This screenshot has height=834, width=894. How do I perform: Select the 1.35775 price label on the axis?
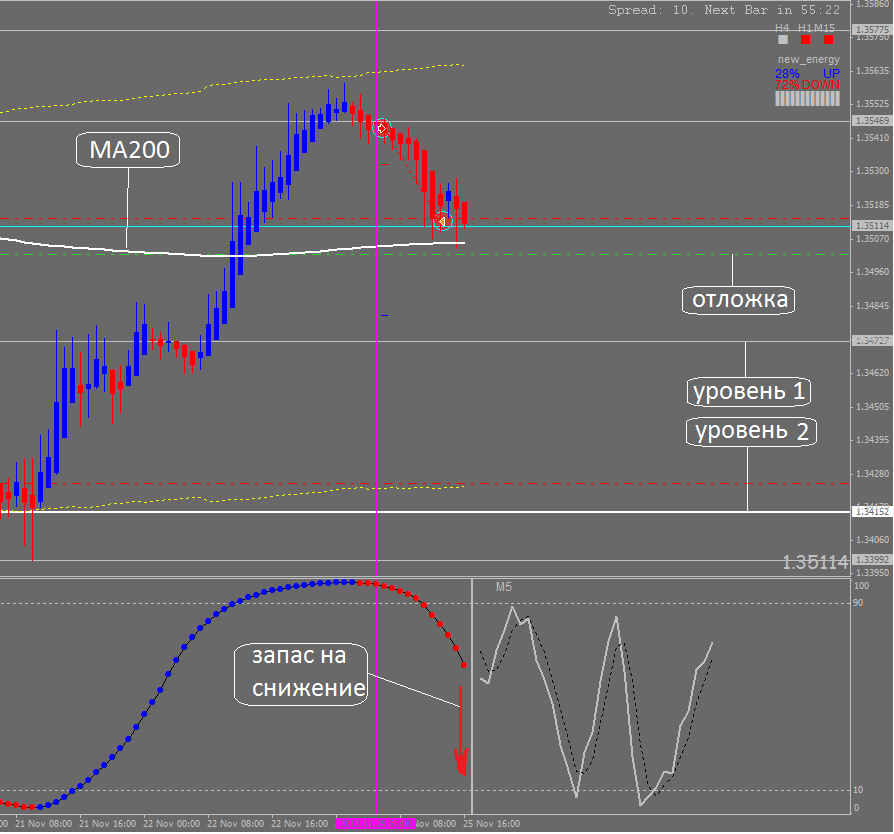(x=872, y=29)
